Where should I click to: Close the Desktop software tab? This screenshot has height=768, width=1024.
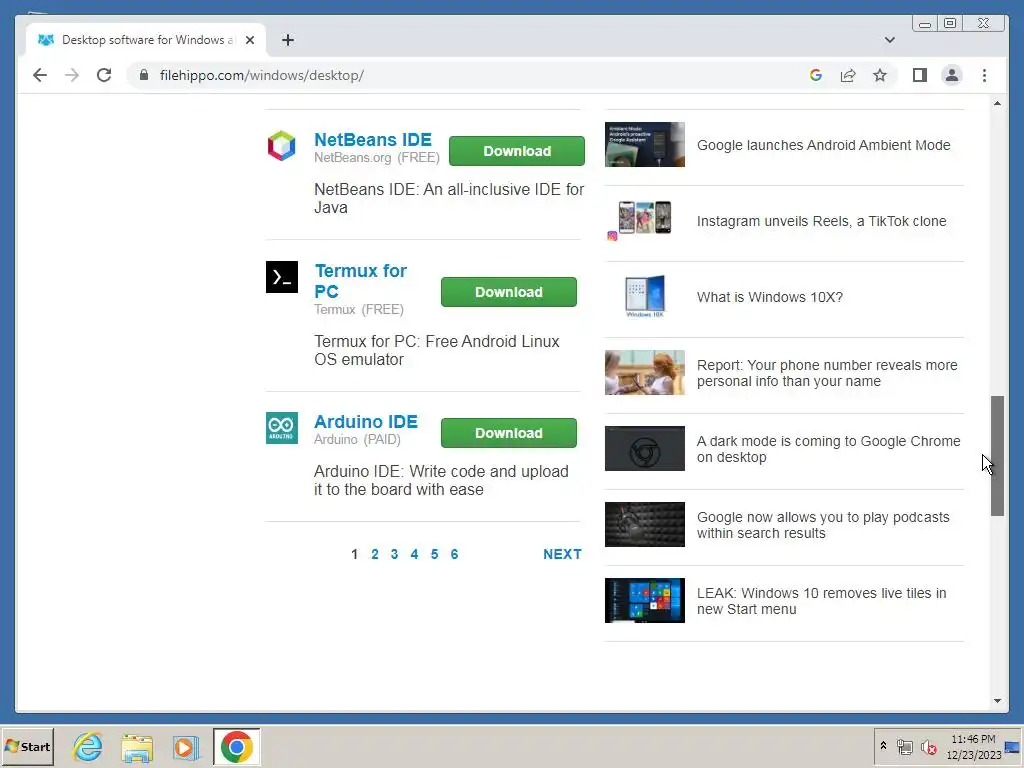coord(249,40)
